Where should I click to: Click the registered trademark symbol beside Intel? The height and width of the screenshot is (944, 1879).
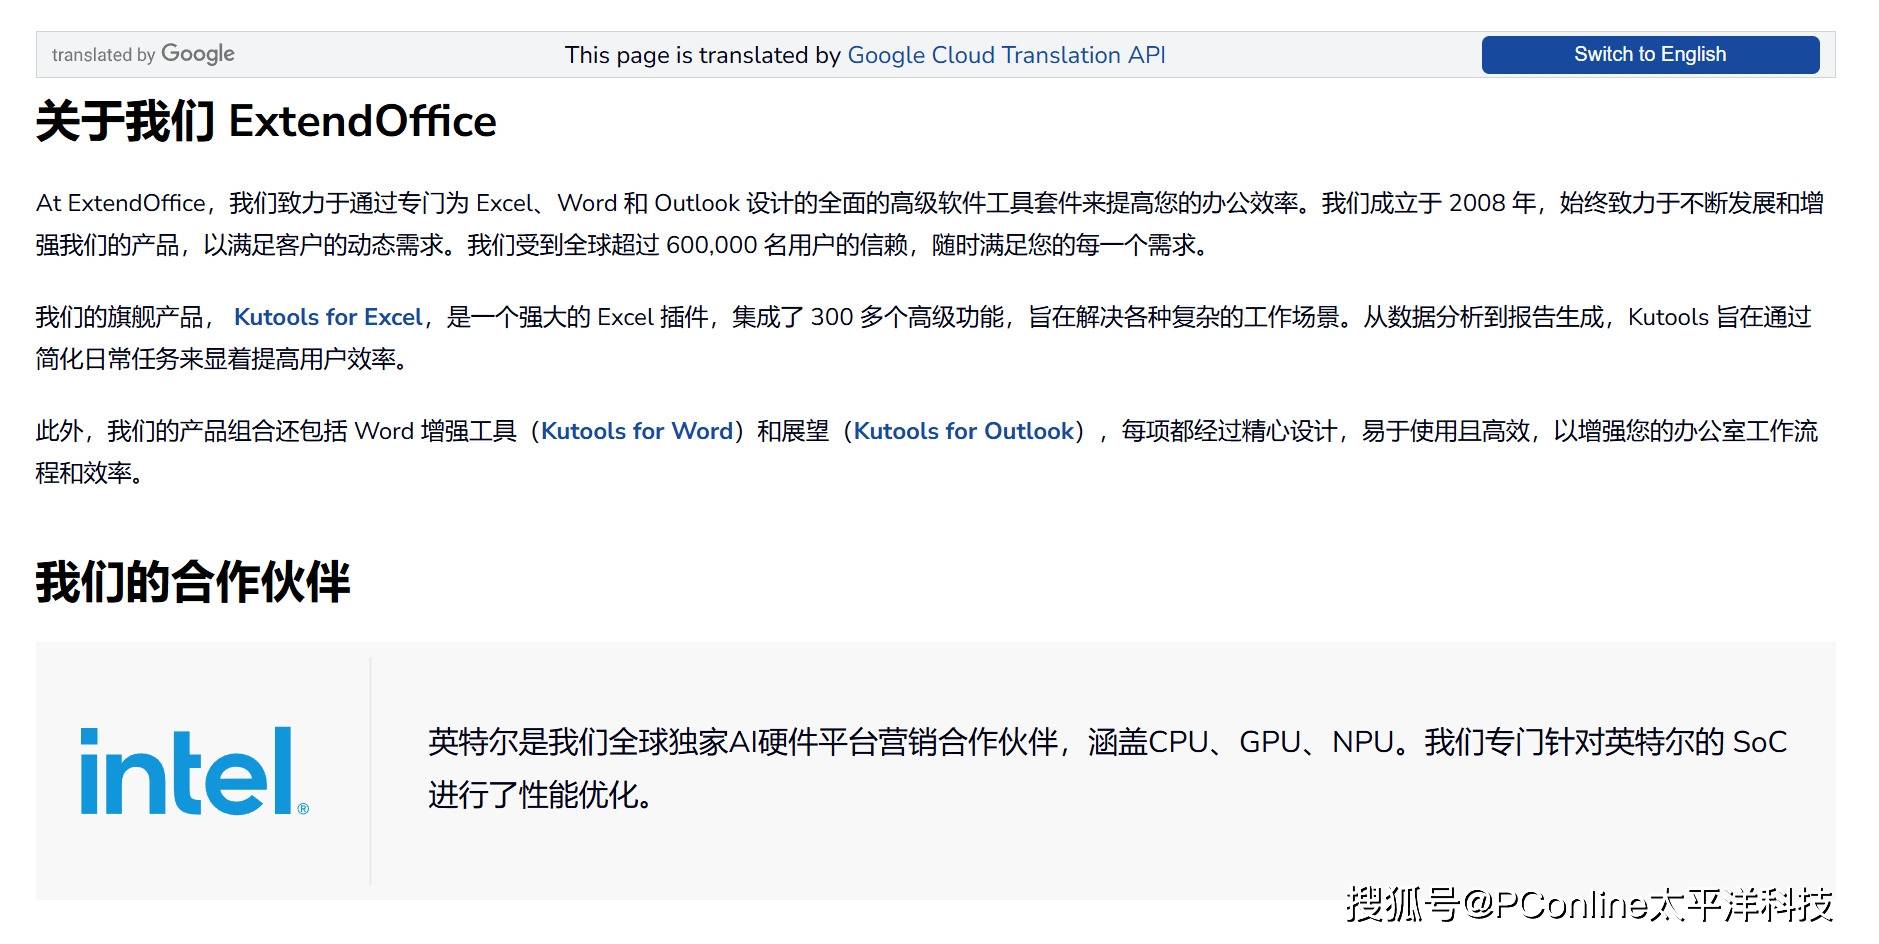click(303, 808)
